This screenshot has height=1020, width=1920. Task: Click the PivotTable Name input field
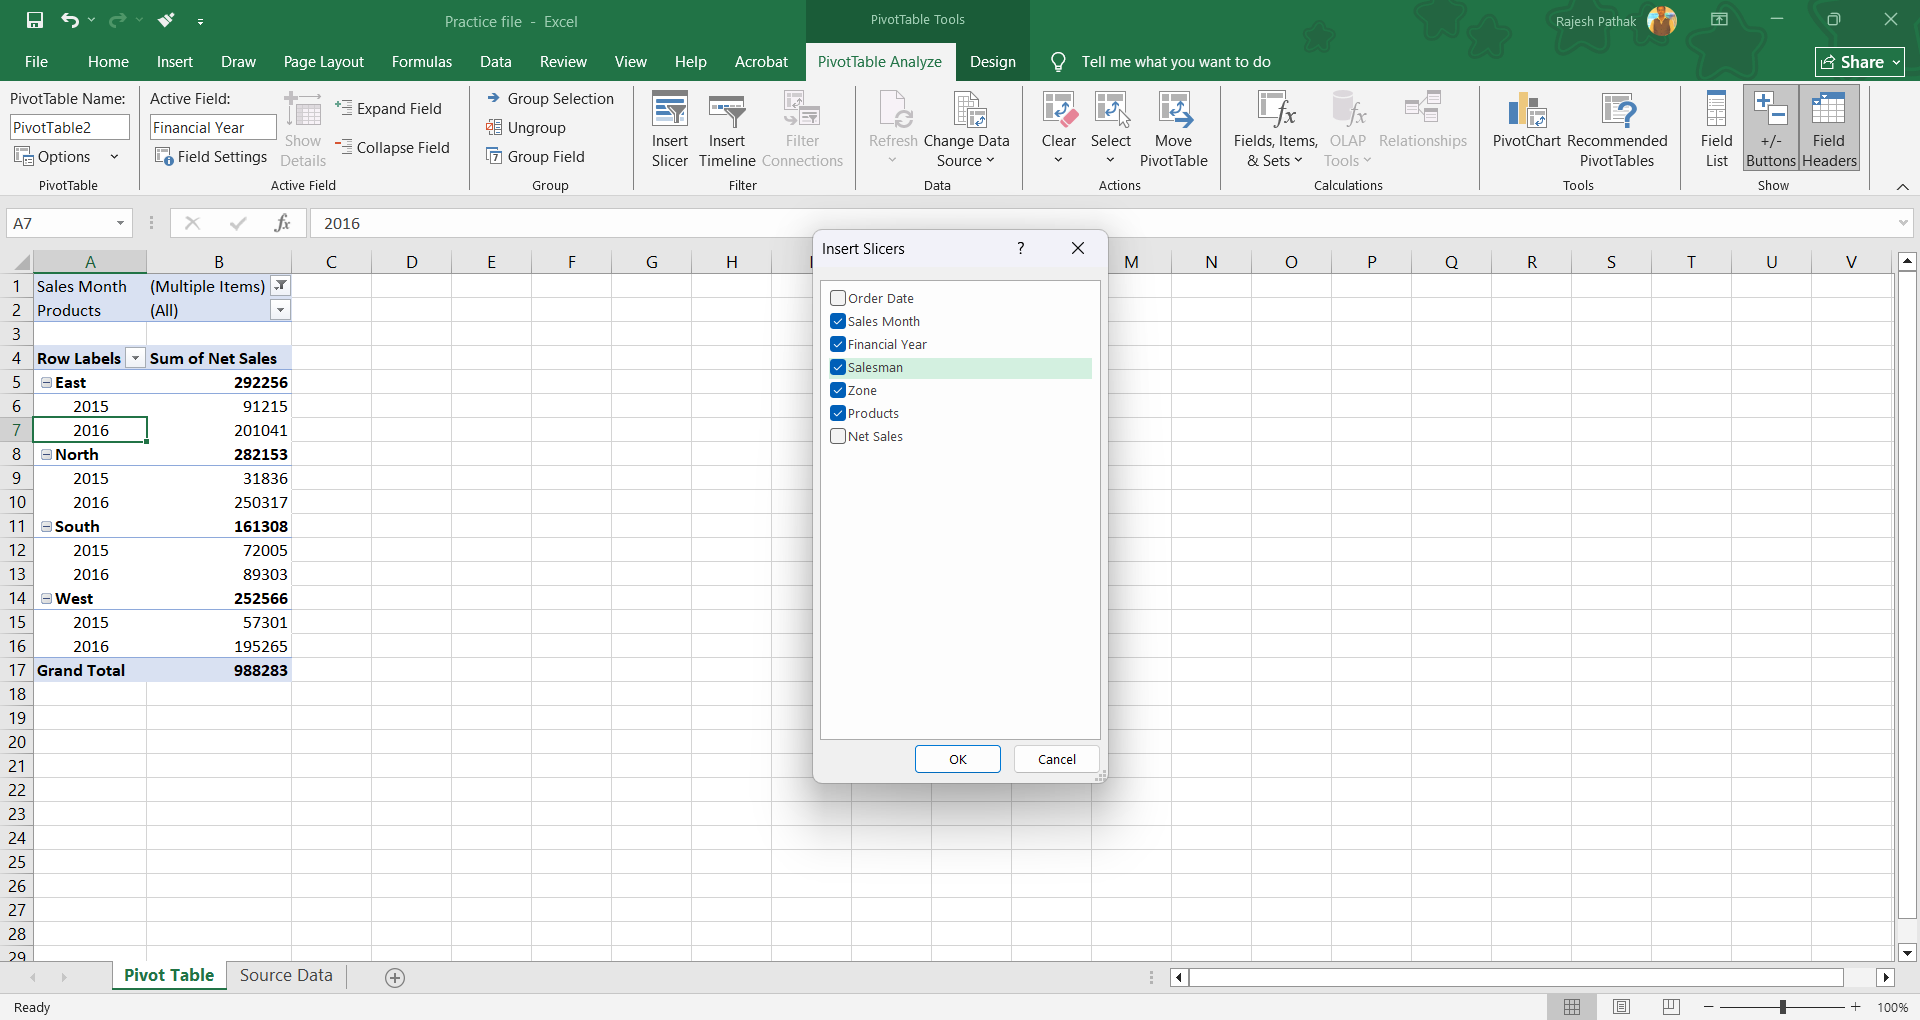[x=70, y=127]
